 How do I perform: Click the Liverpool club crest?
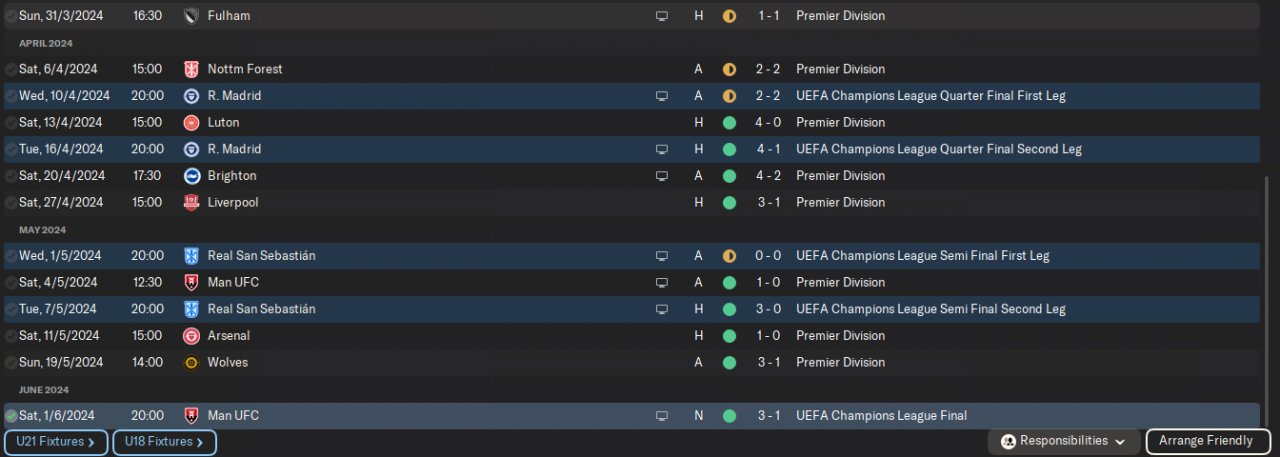click(x=191, y=202)
